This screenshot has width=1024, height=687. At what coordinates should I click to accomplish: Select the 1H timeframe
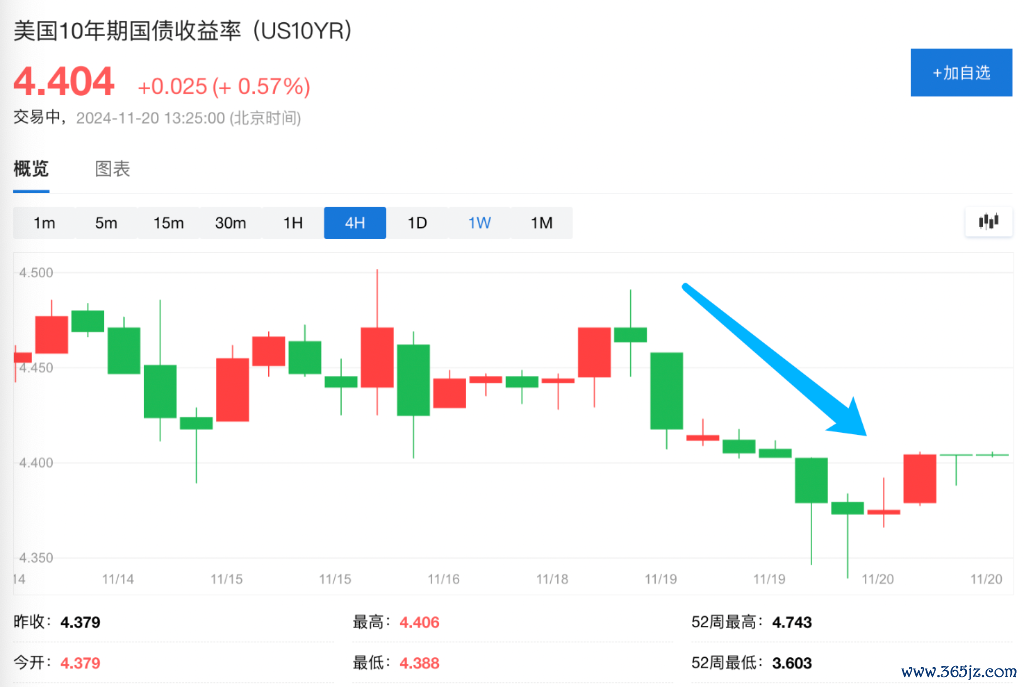coord(293,223)
